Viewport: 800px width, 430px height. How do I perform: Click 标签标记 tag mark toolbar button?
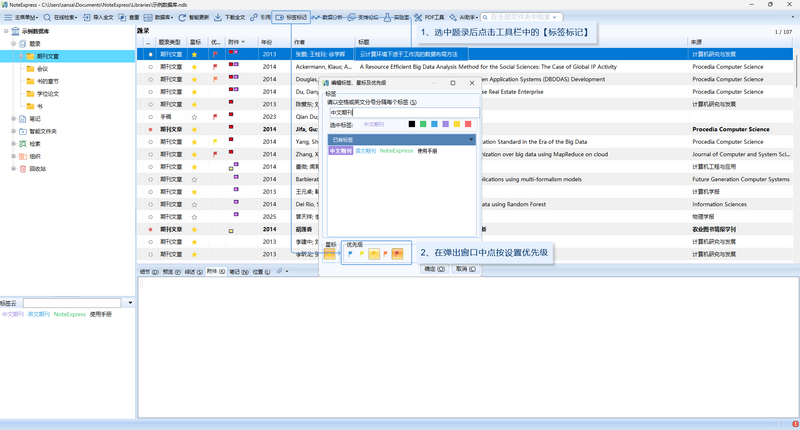coord(291,17)
